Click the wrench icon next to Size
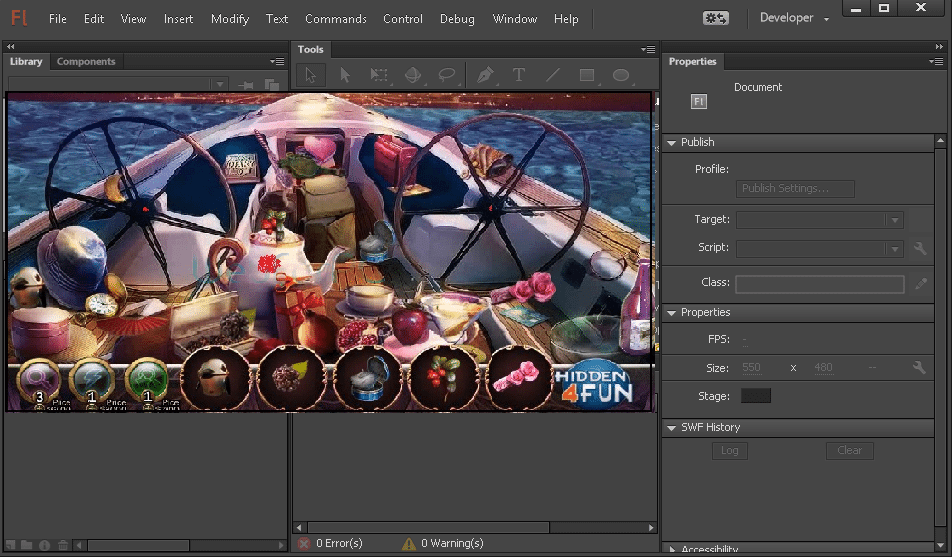This screenshot has width=952, height=557. pyautogui.click(x=919, y=367)
